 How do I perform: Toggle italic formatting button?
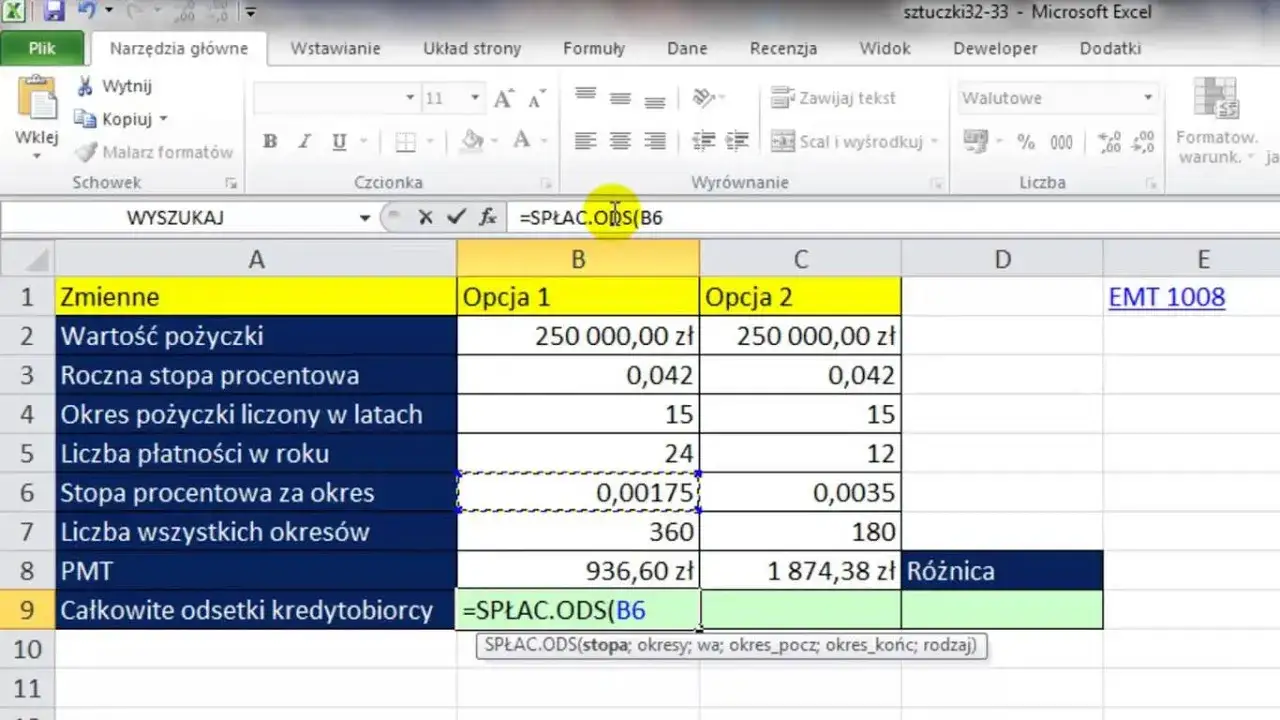point(305,142)
